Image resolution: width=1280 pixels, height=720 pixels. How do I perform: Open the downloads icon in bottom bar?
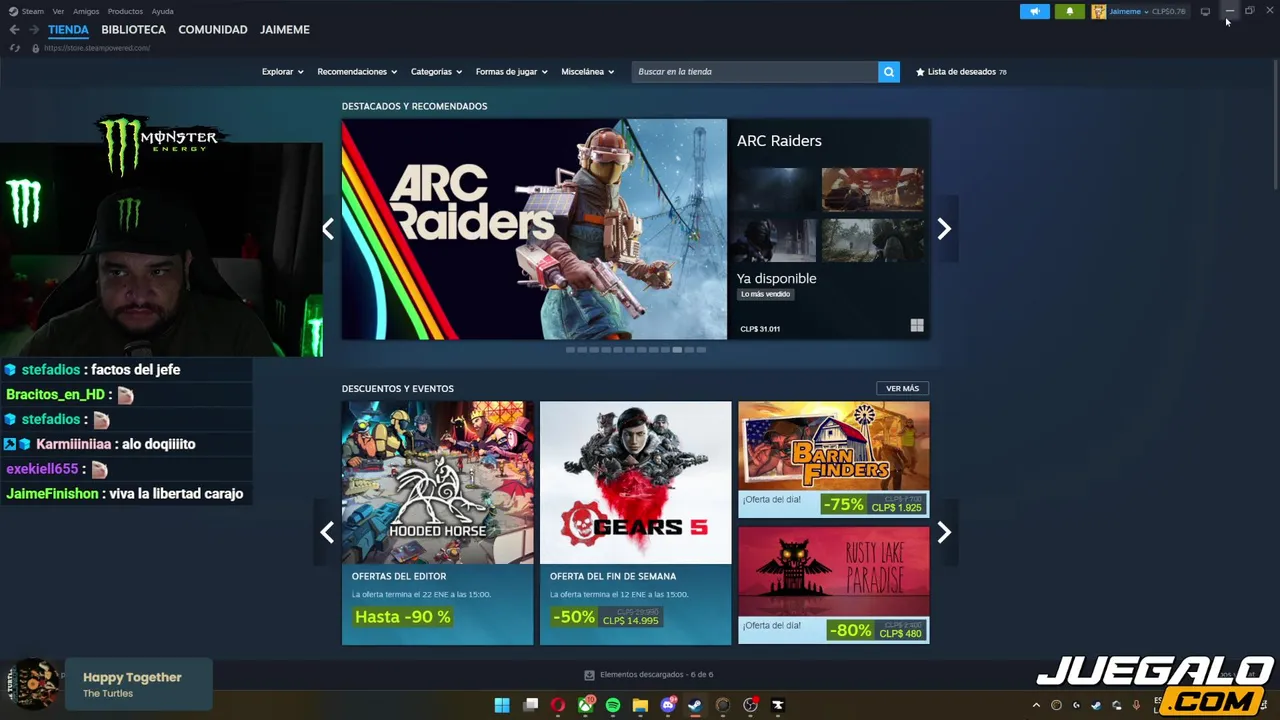click(589, 675)
